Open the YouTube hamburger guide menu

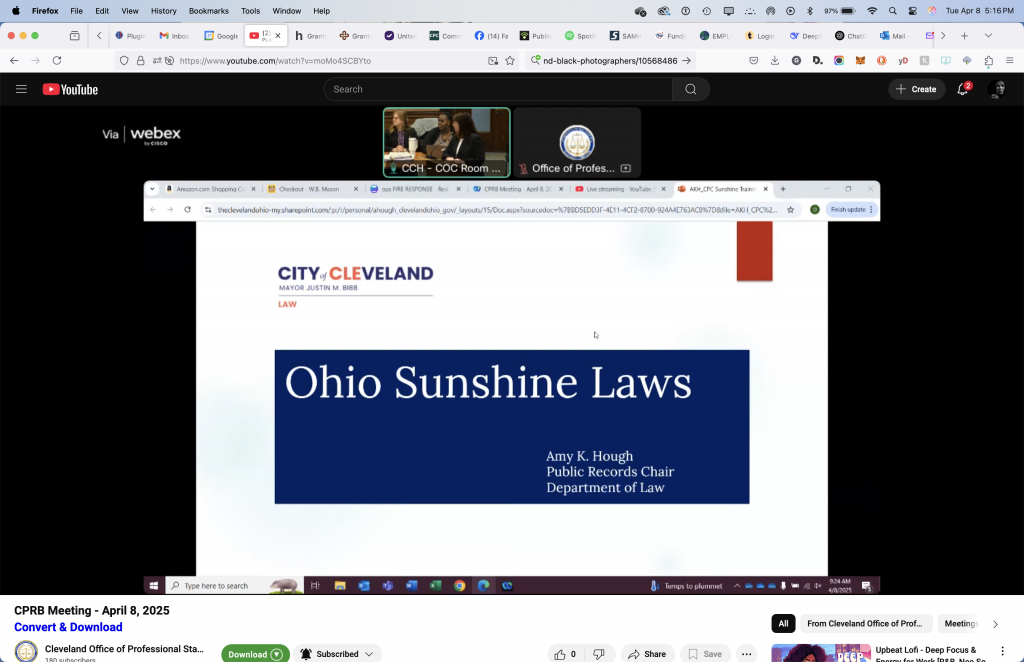(21, 89)
